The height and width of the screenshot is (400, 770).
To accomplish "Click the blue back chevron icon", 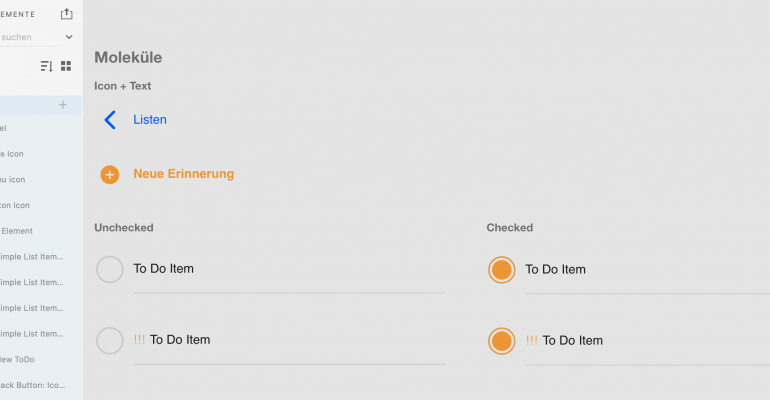I will pos(110,120).
